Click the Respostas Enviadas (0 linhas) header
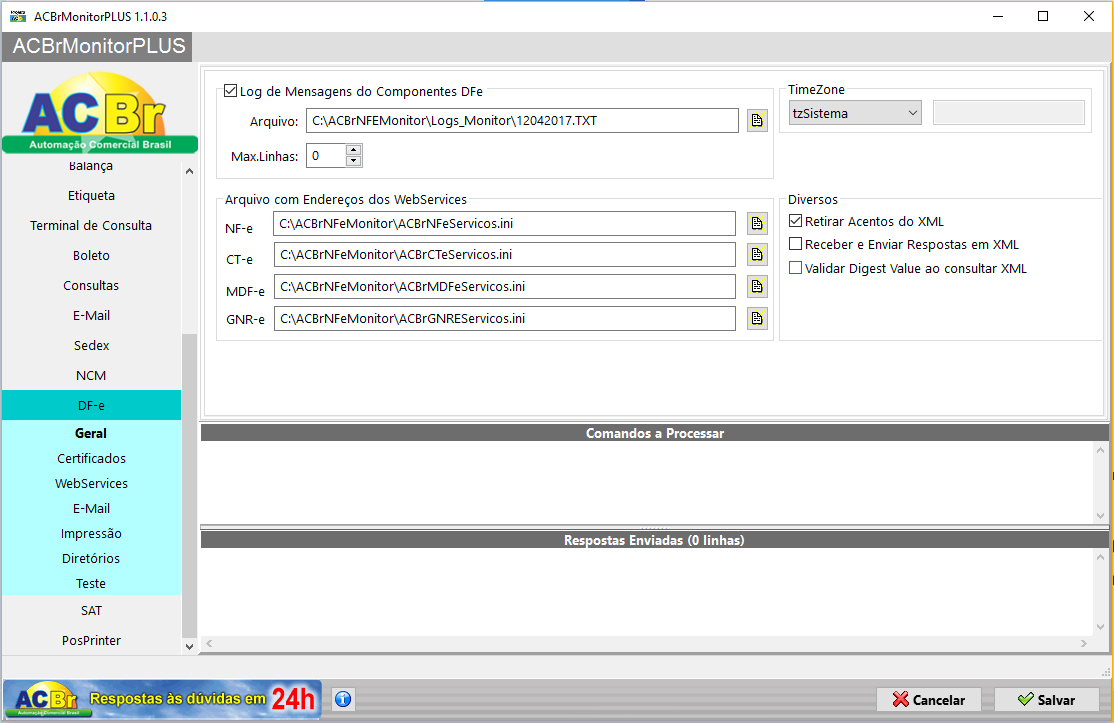 tap(654, 540)
